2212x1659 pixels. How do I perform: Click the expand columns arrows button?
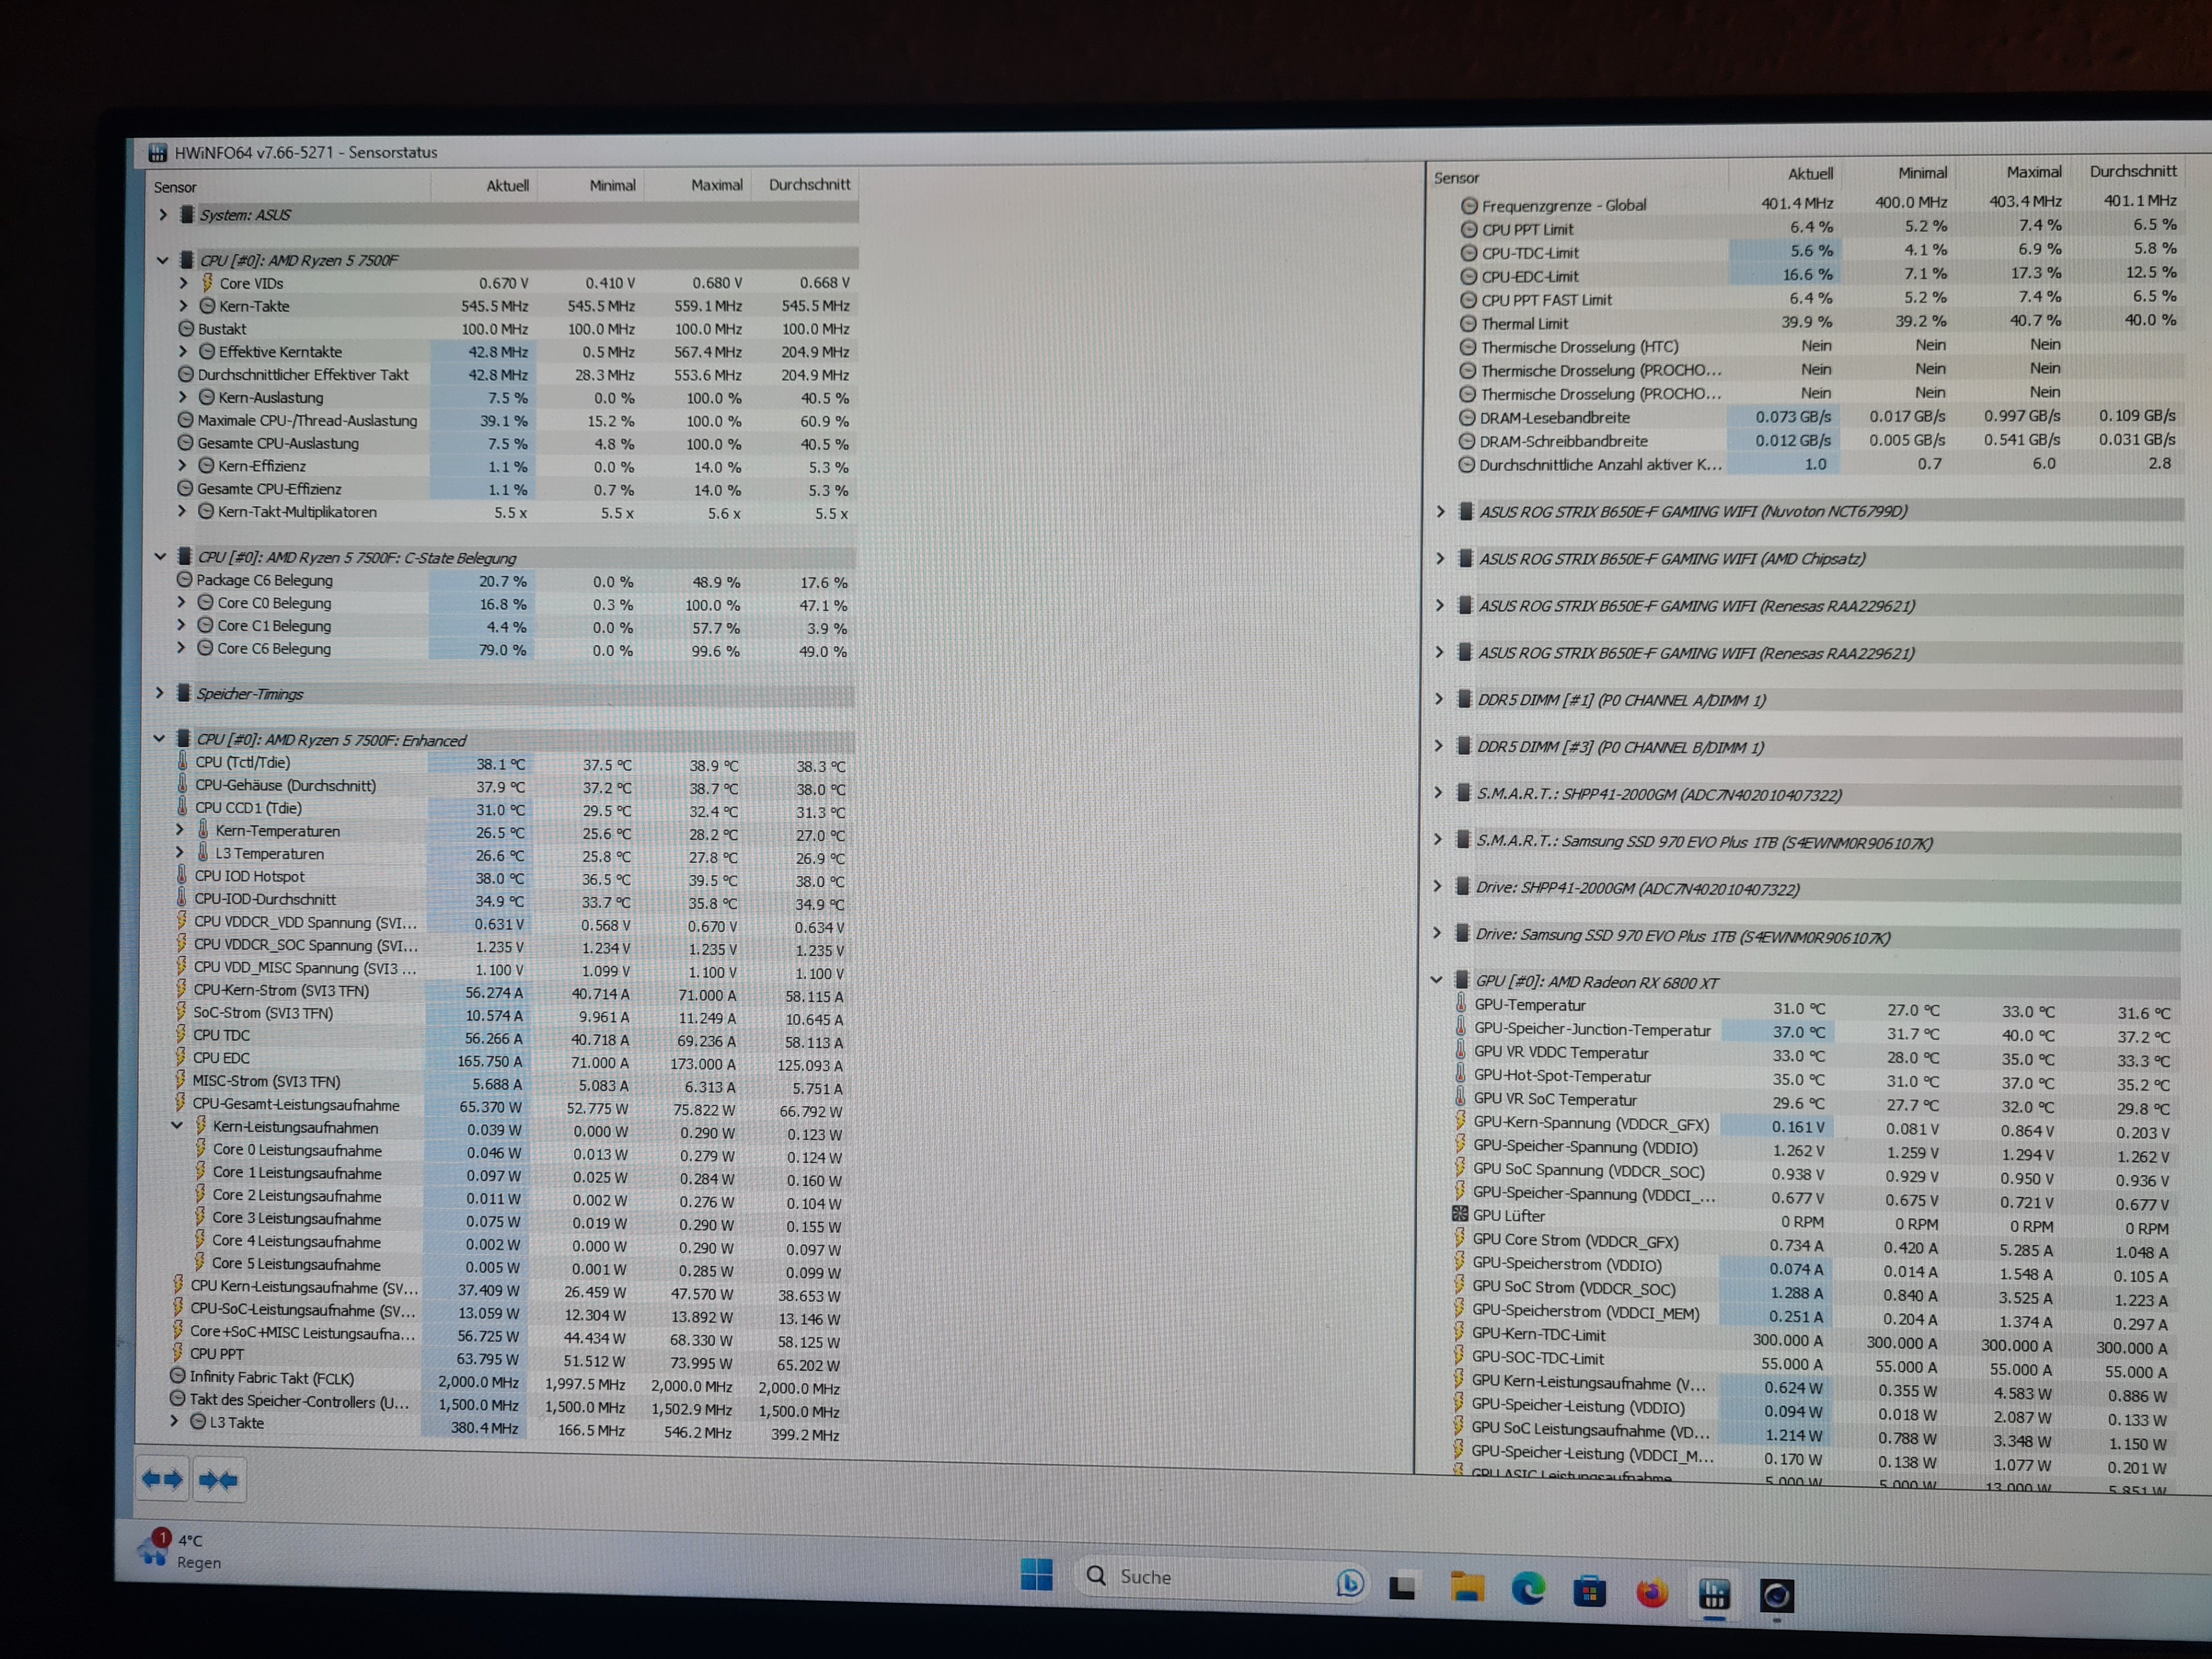162,1478
